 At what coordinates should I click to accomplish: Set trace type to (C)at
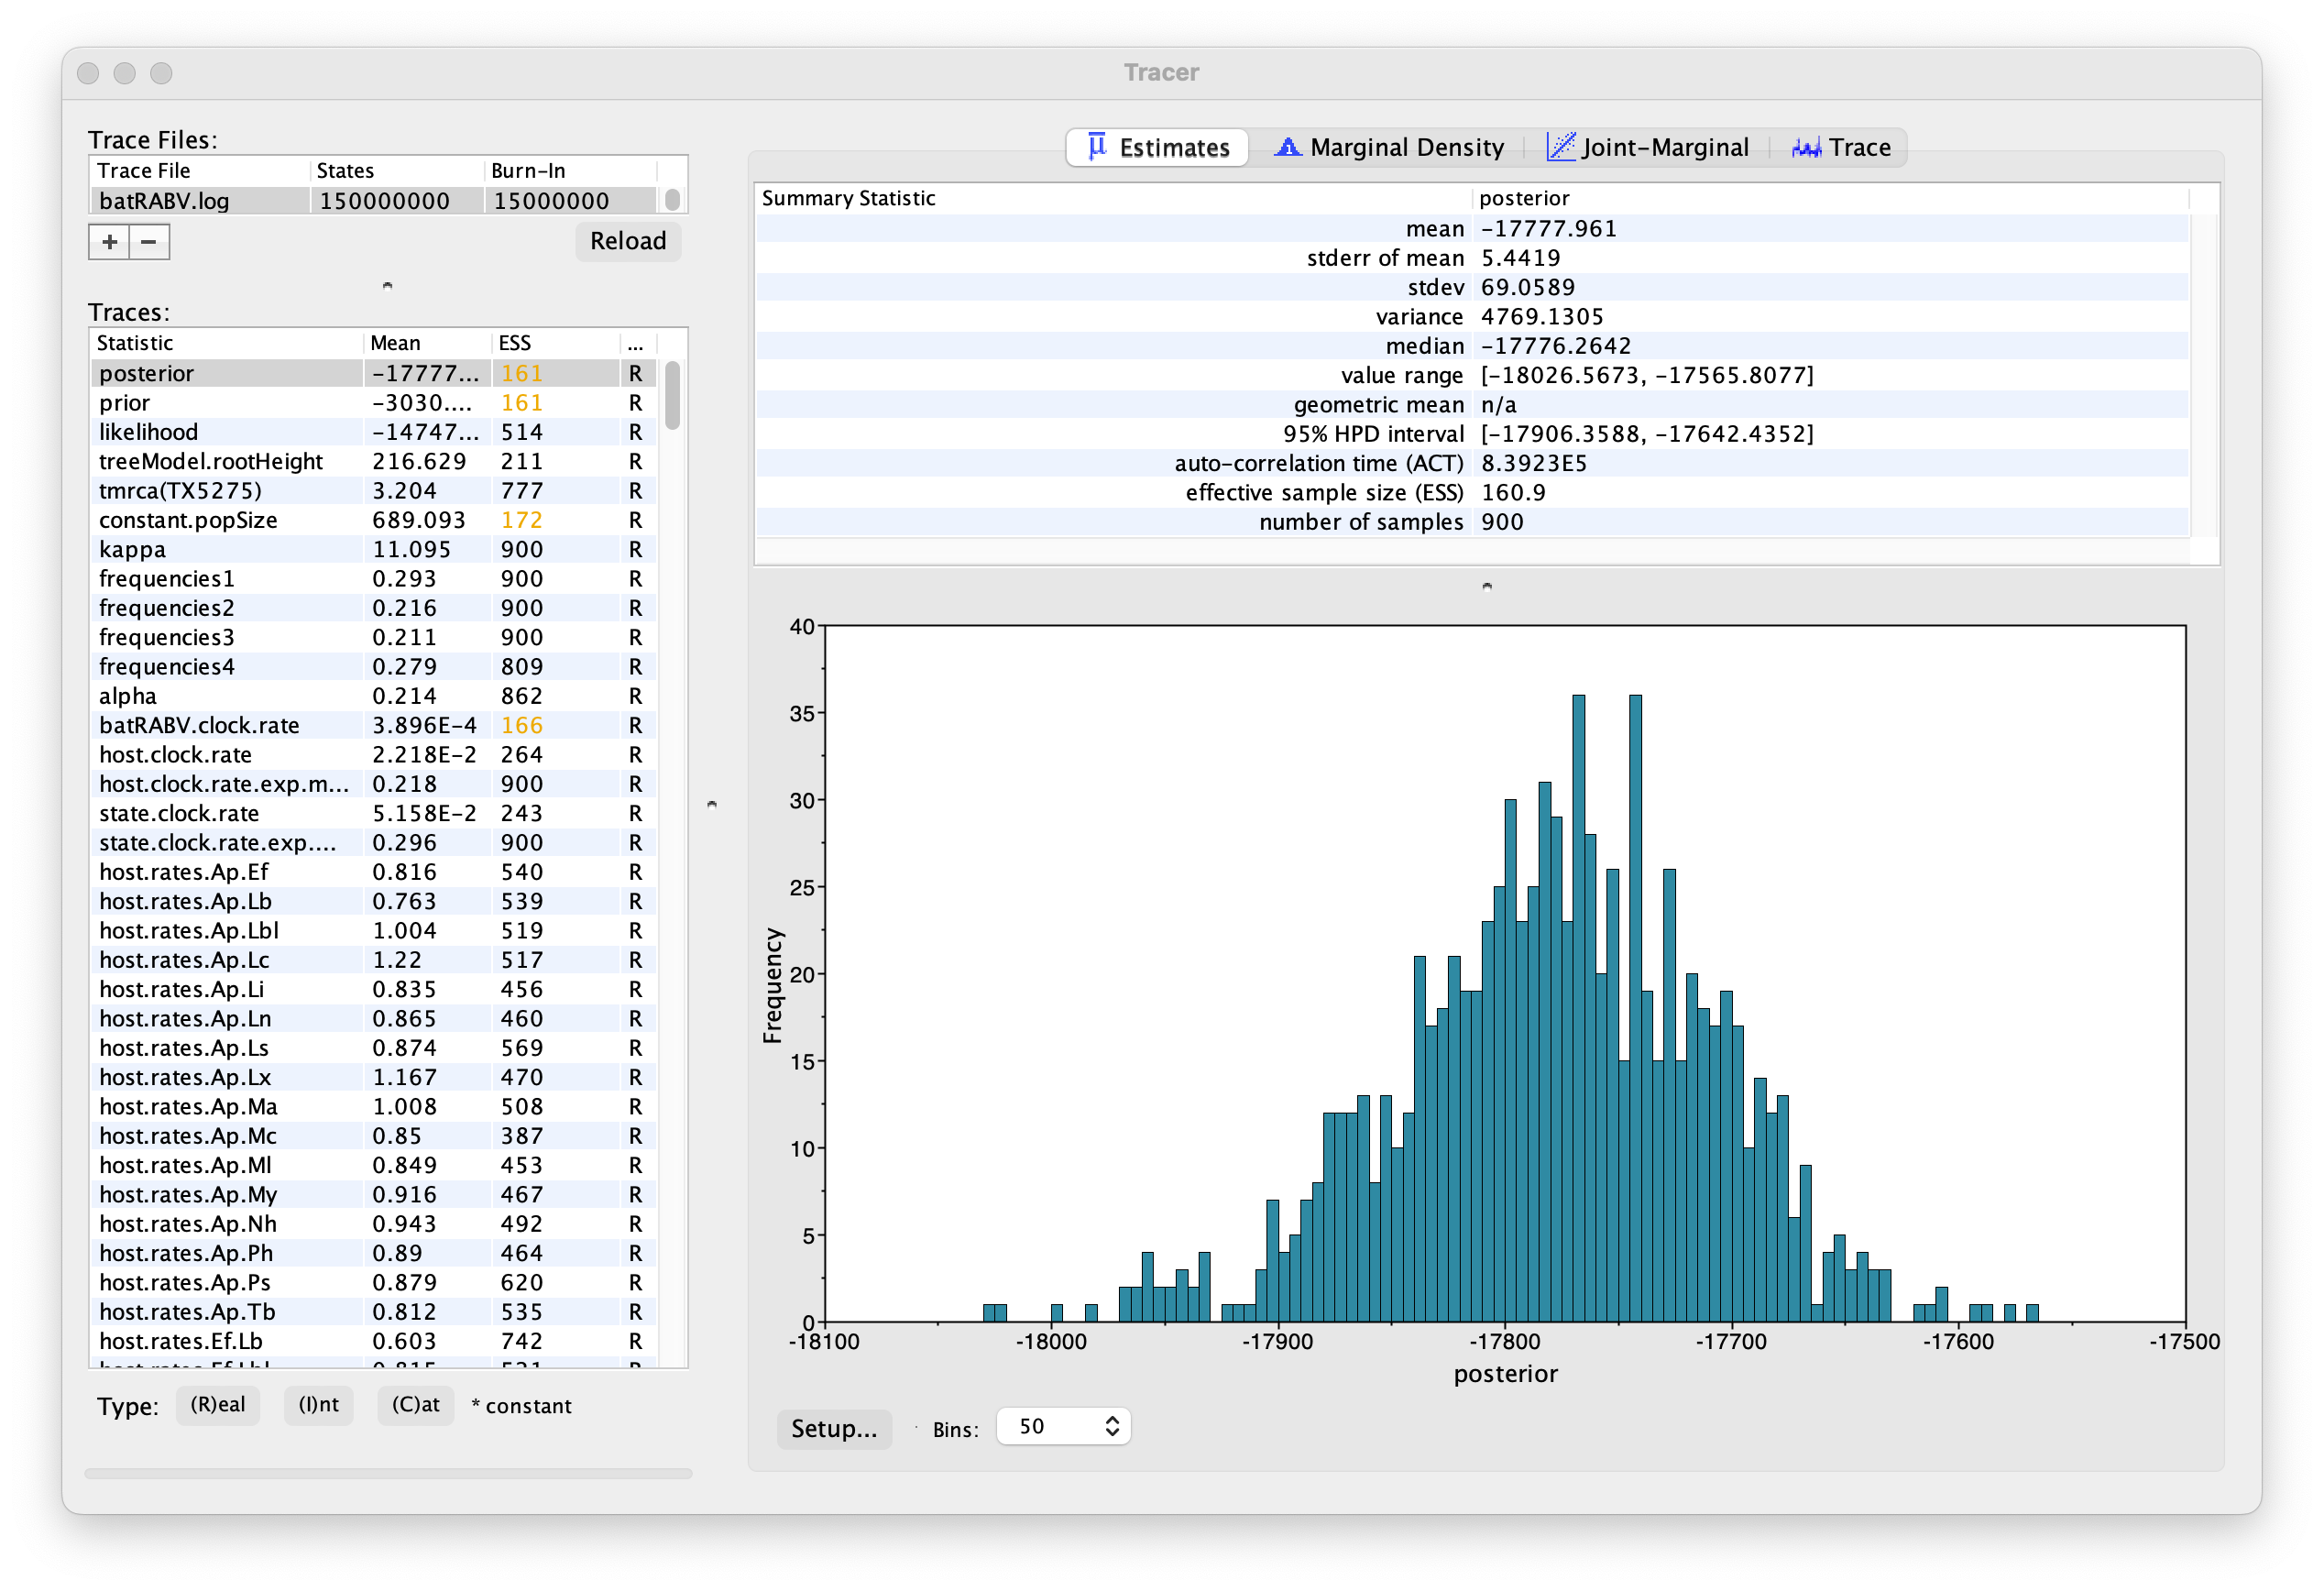(415, 1405)
